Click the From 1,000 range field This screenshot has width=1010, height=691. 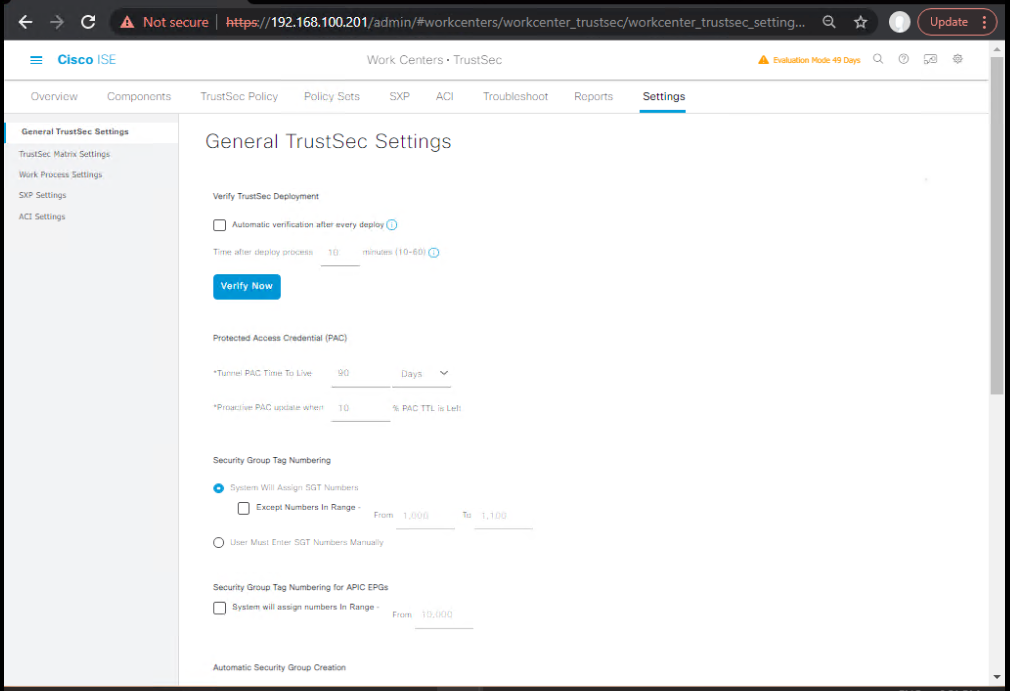pos(426,516)
